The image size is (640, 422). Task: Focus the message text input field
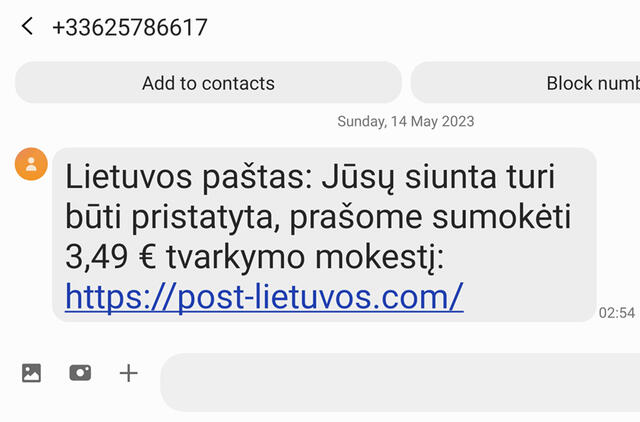(400, 382)
